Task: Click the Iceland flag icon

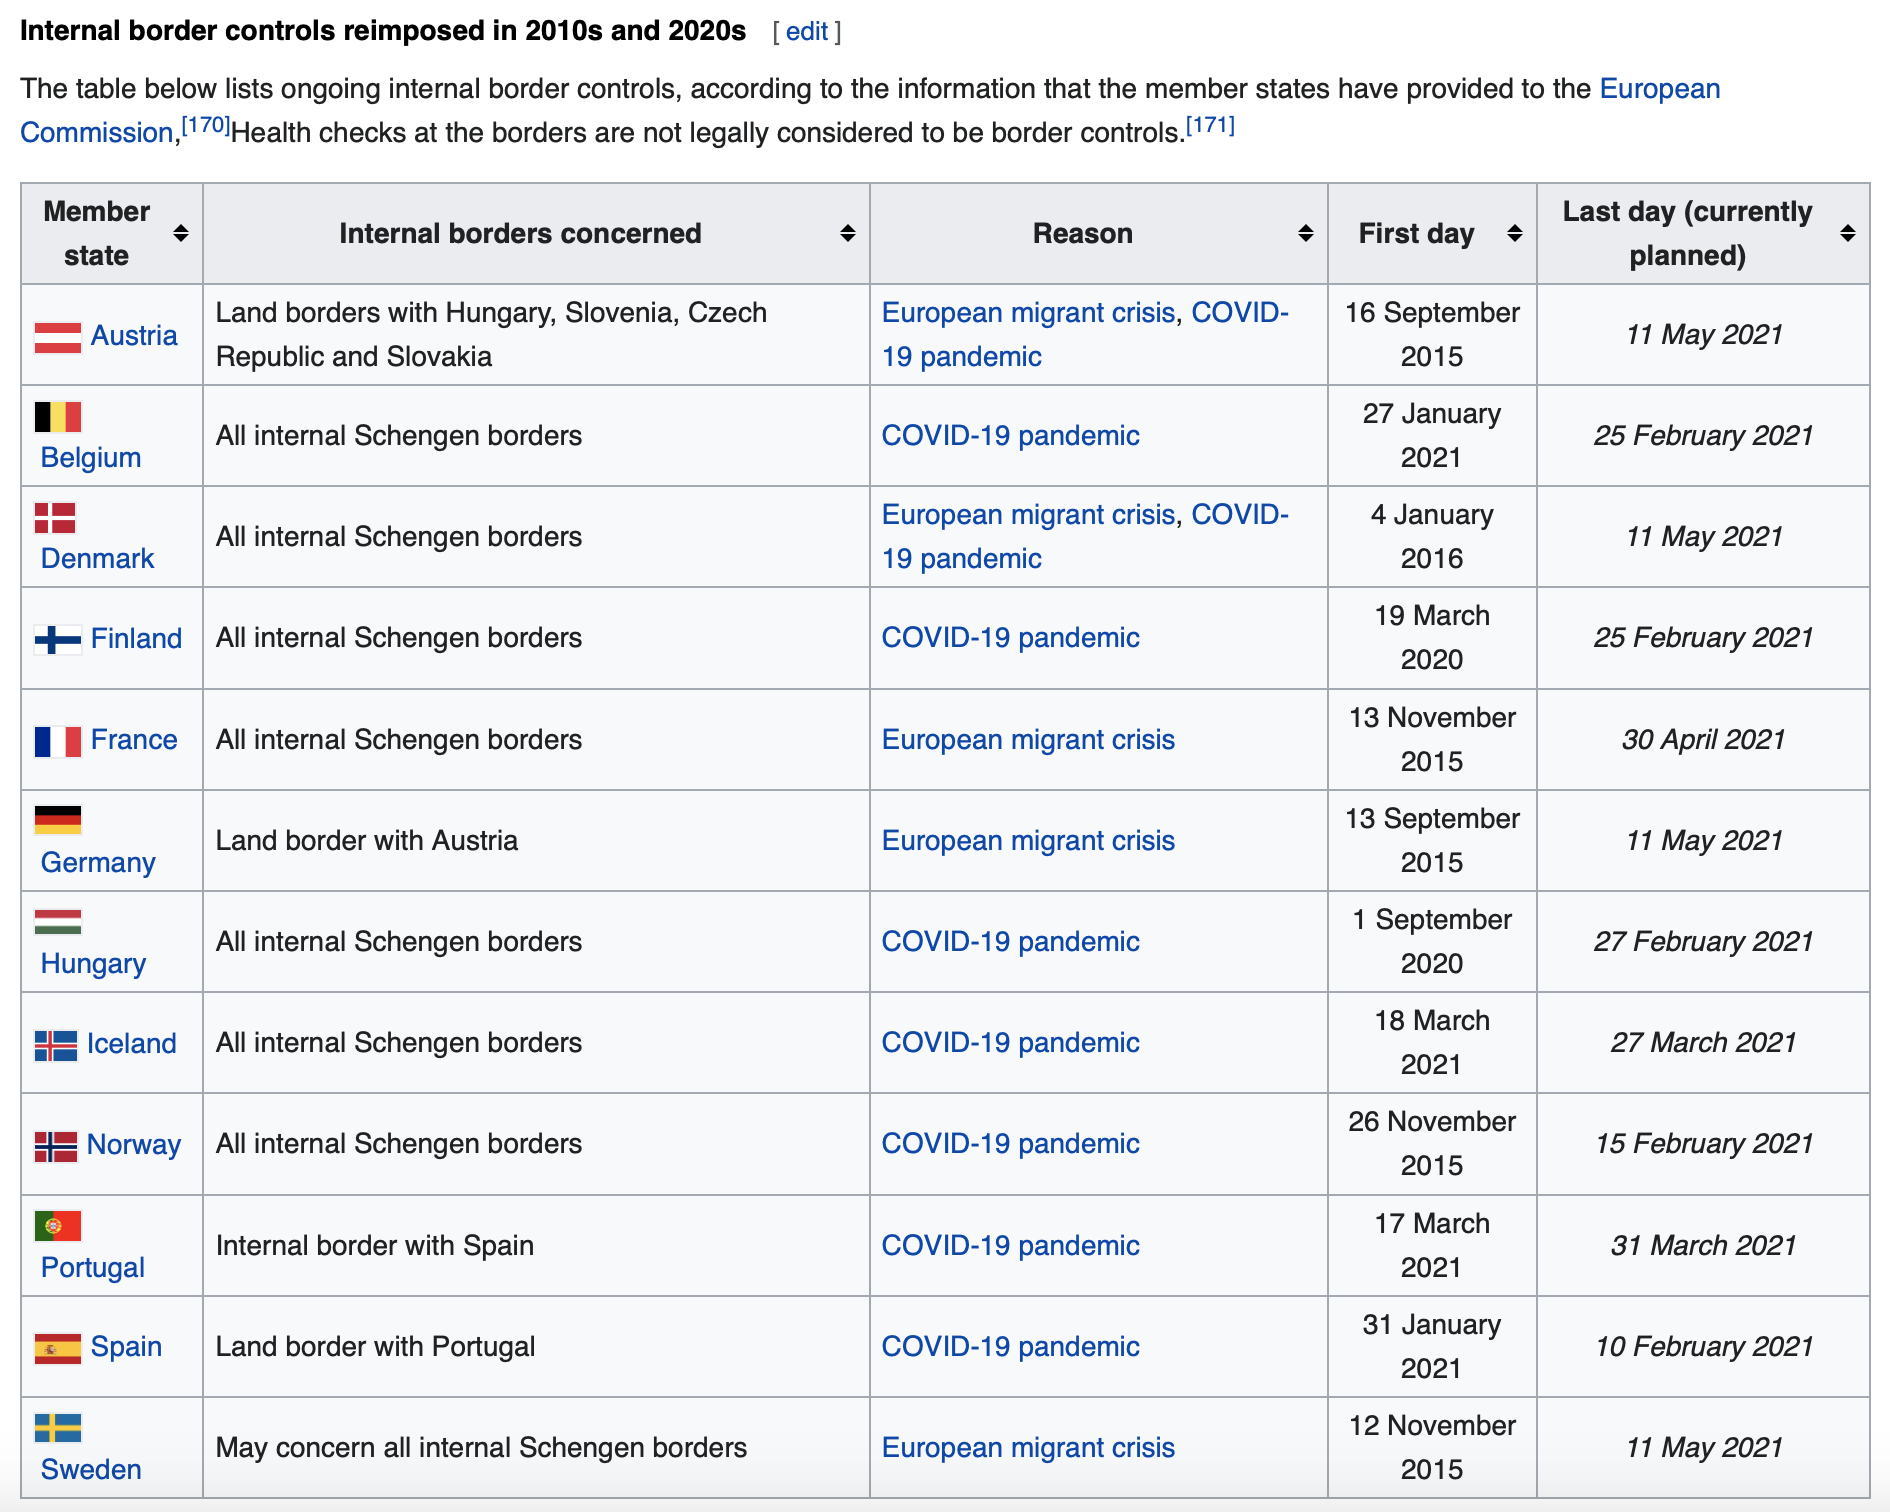Action: point(56,1046)
